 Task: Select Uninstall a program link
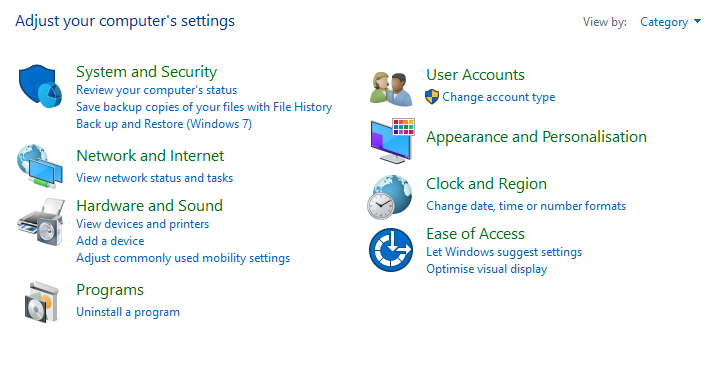pos(128,312)
